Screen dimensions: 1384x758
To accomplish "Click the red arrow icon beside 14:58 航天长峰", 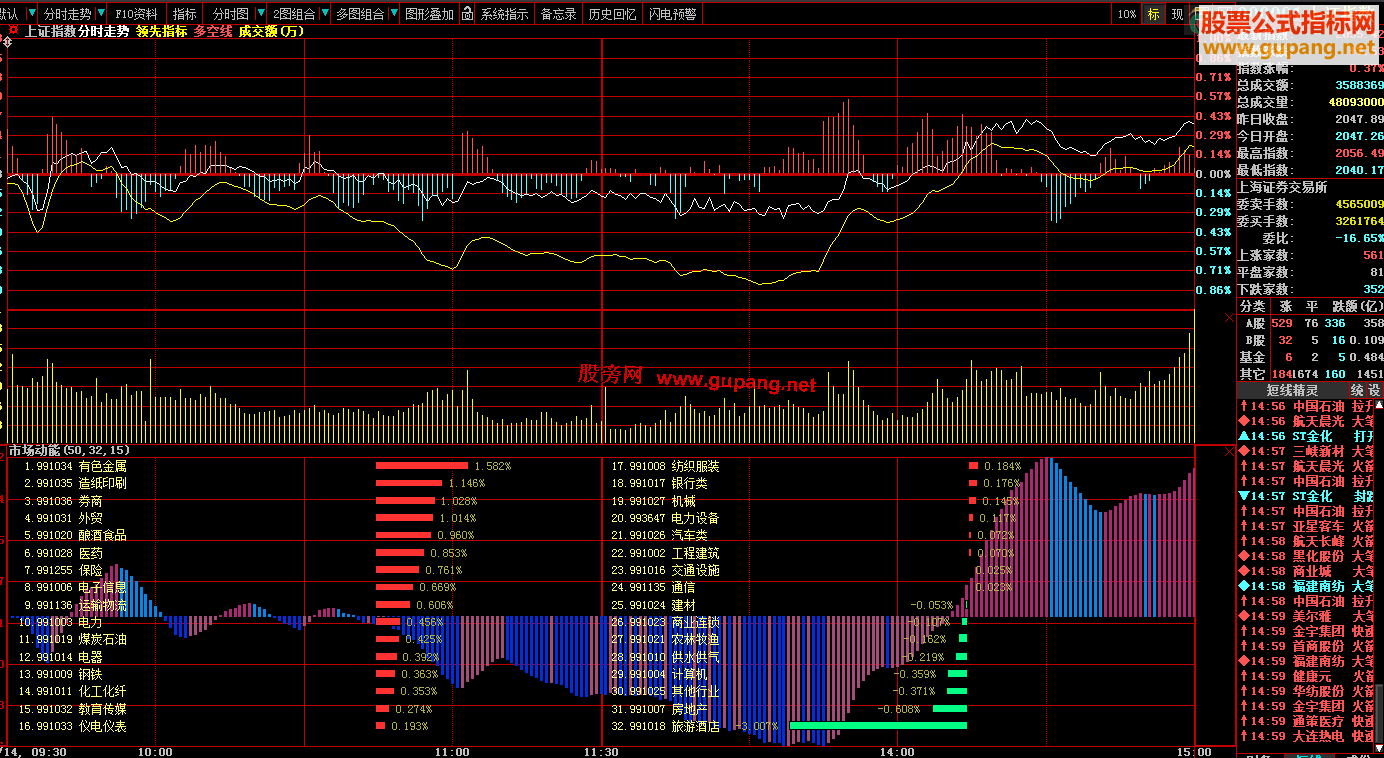I will pos(1243,542).
